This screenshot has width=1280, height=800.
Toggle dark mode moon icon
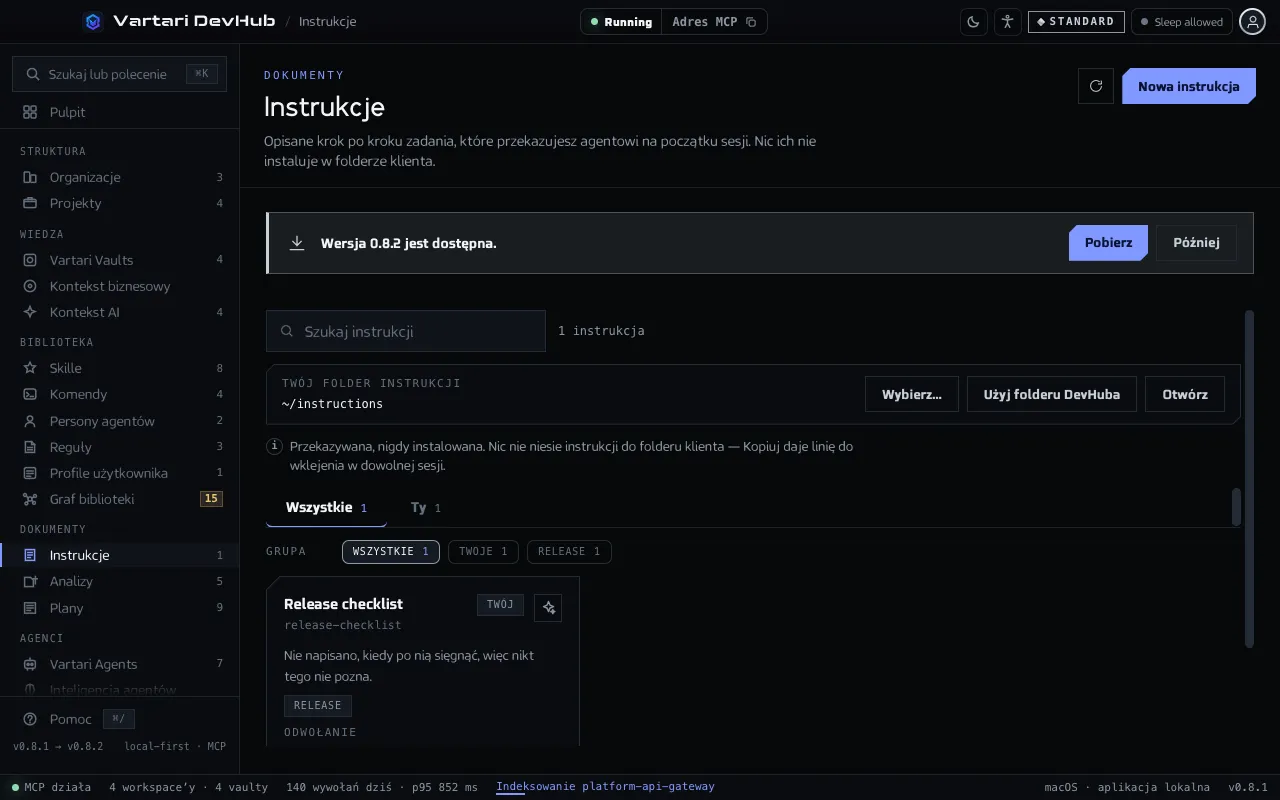click(973, 21)
